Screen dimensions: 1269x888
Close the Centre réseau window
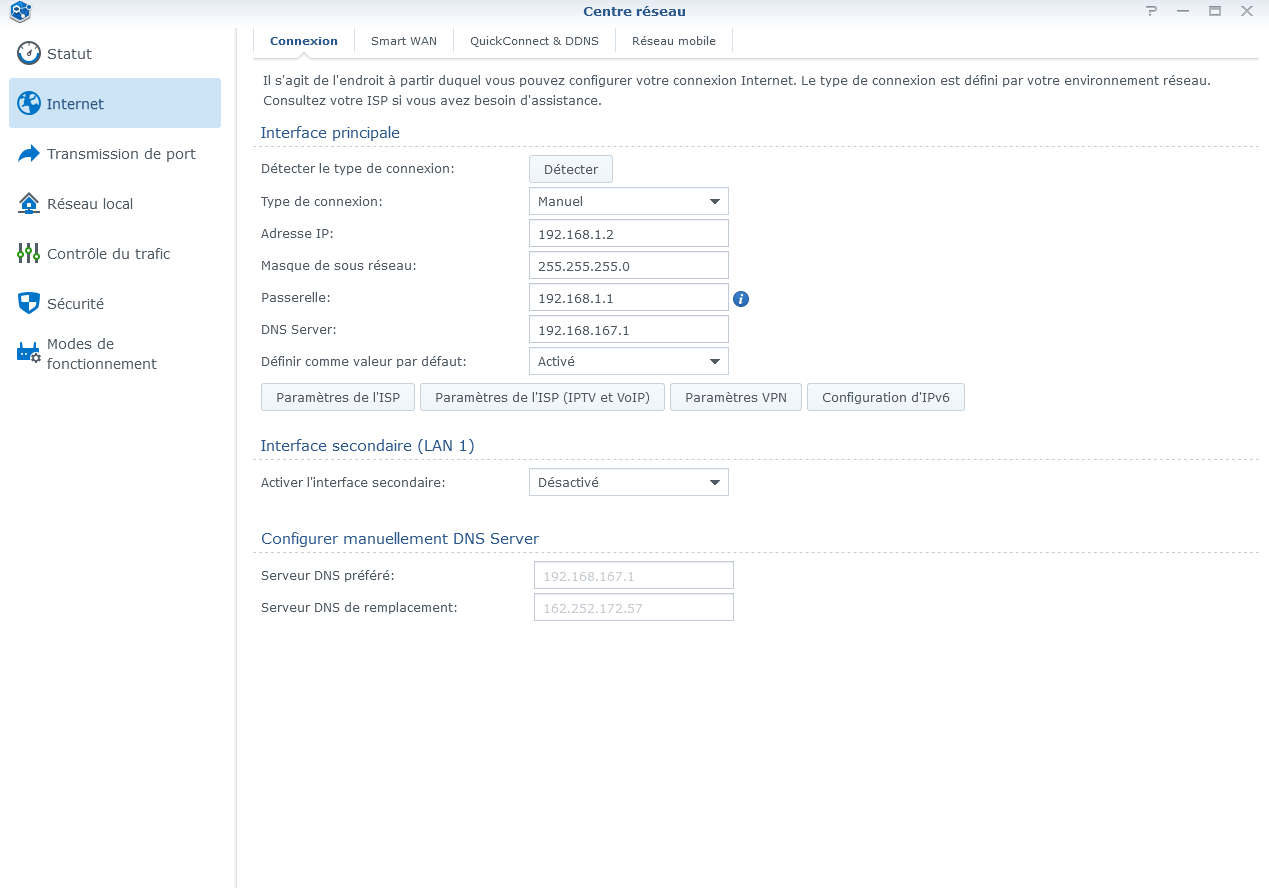[1247, 11]
